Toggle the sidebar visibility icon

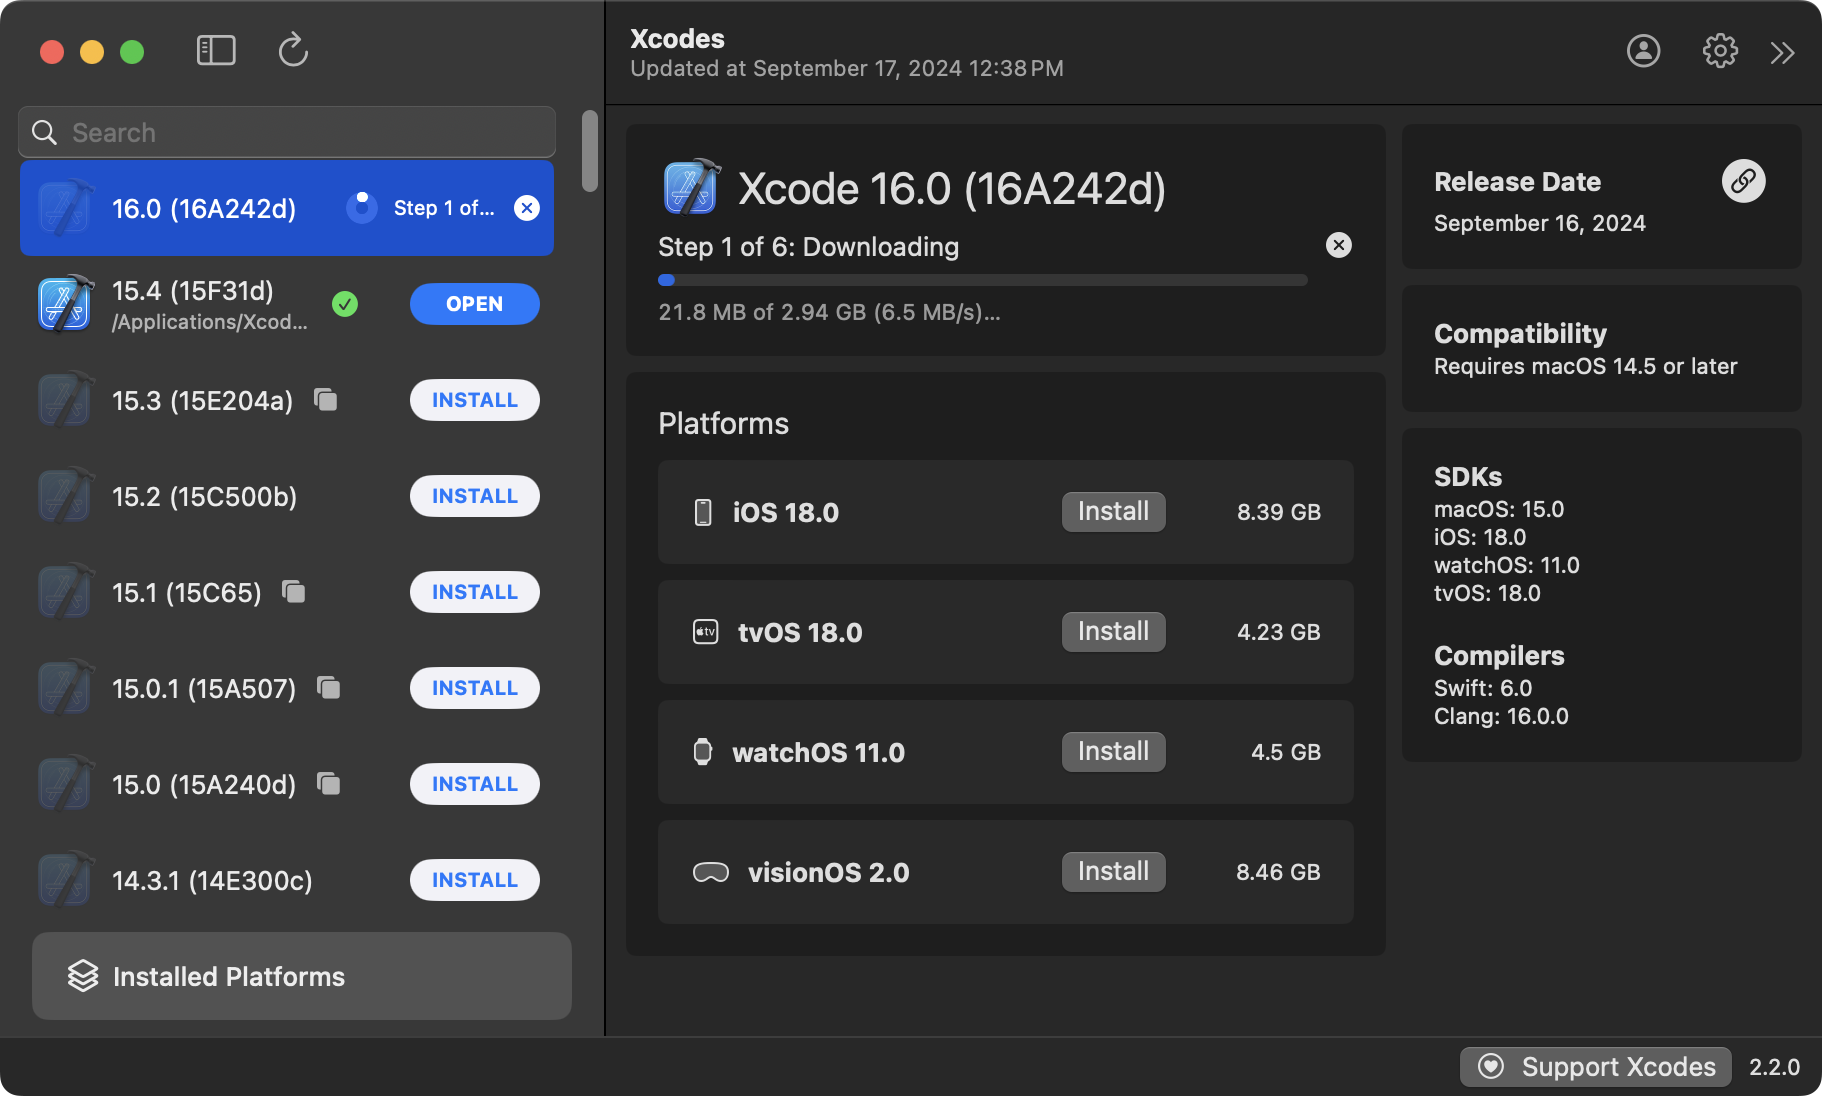tap(216, 50)
